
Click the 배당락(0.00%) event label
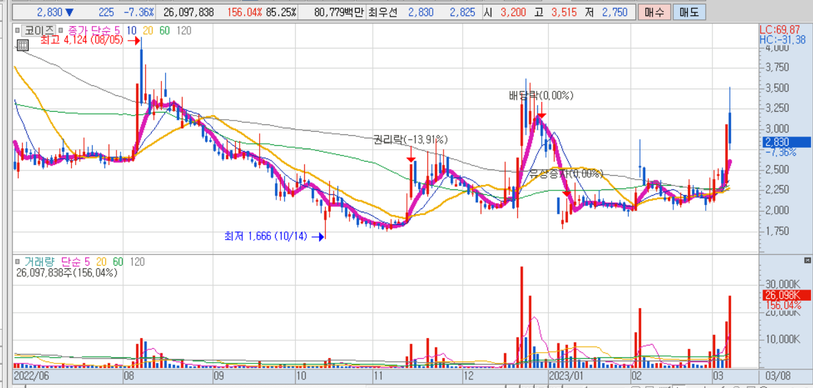(541, 95)
